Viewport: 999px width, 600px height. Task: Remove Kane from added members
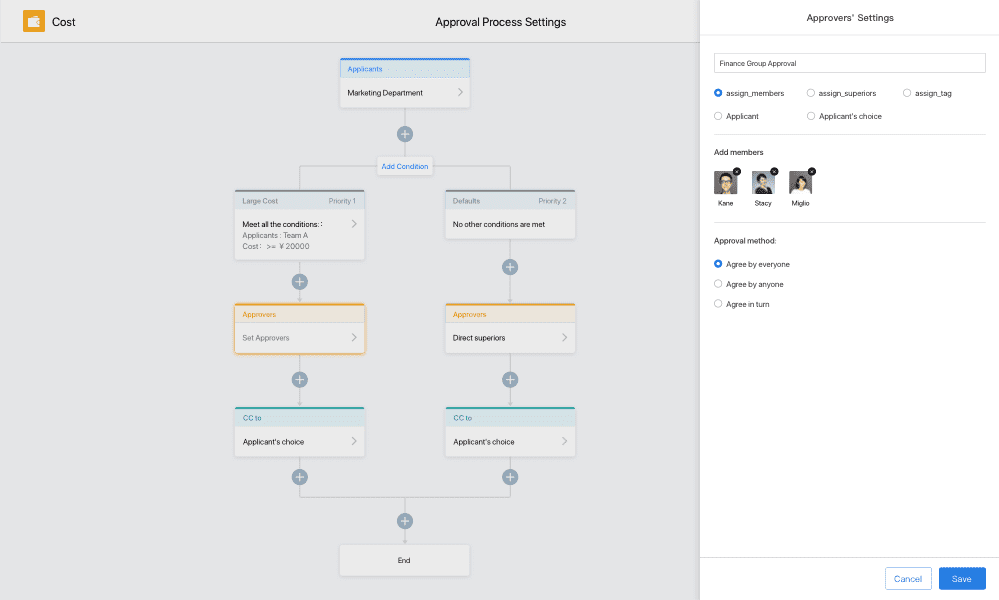coord(737,171)
